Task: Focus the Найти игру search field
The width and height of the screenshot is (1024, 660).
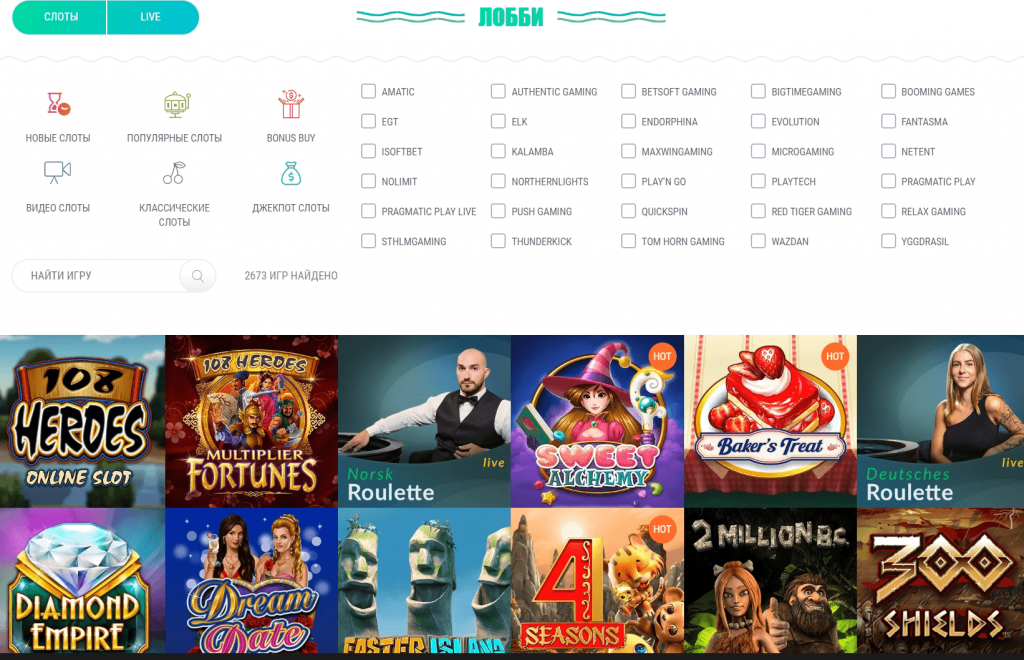Action: (x=98, y=275)
